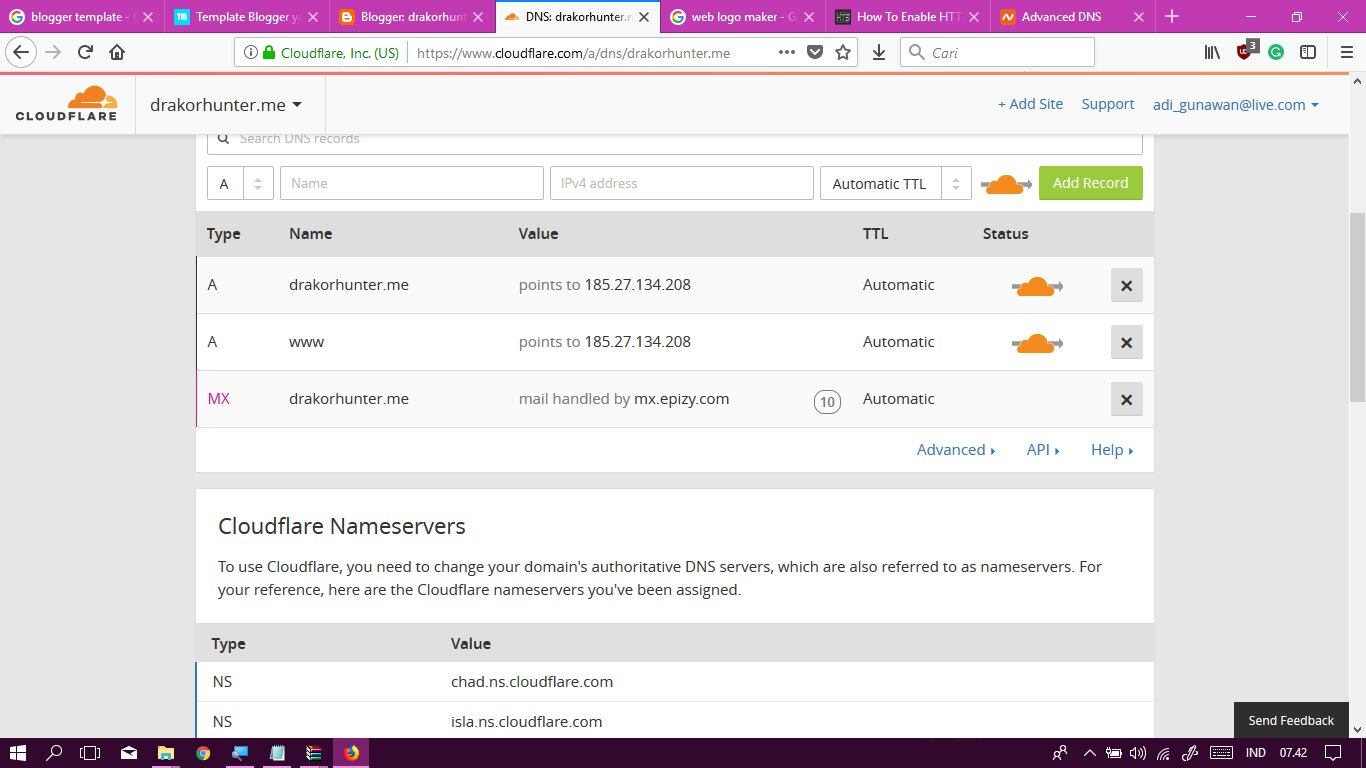Open uBlock Origin extension
Screen dimensions: 1366x768
[x=1245, y=51]
